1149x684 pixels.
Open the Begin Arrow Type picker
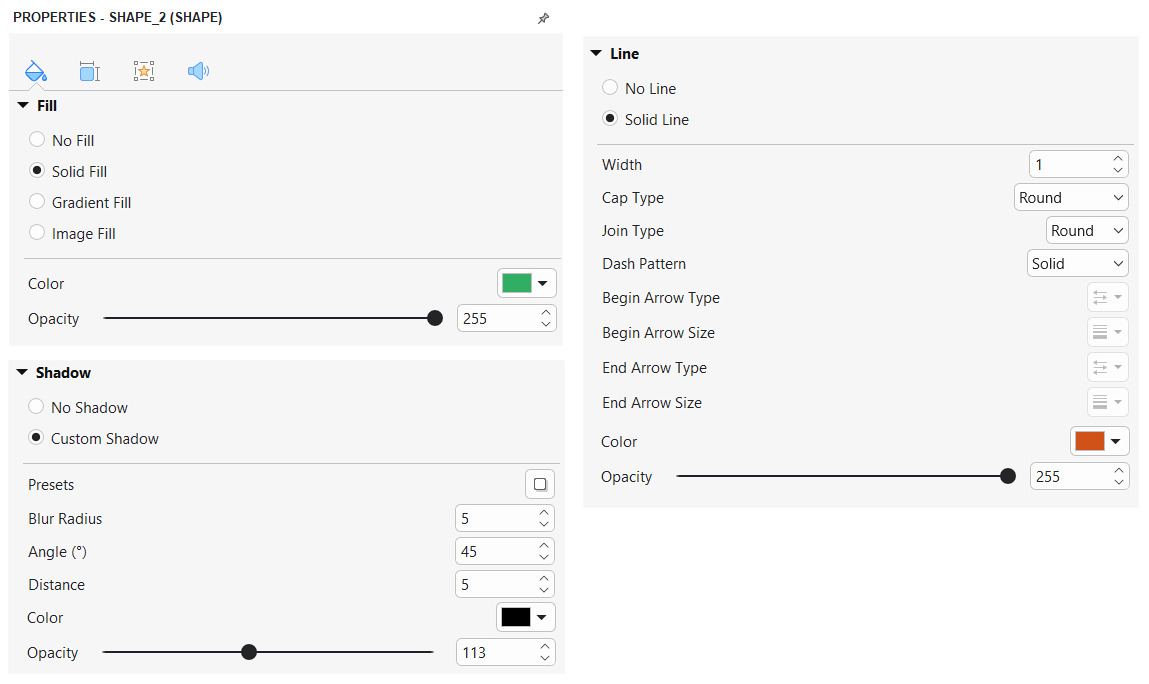coord(1107,297)
